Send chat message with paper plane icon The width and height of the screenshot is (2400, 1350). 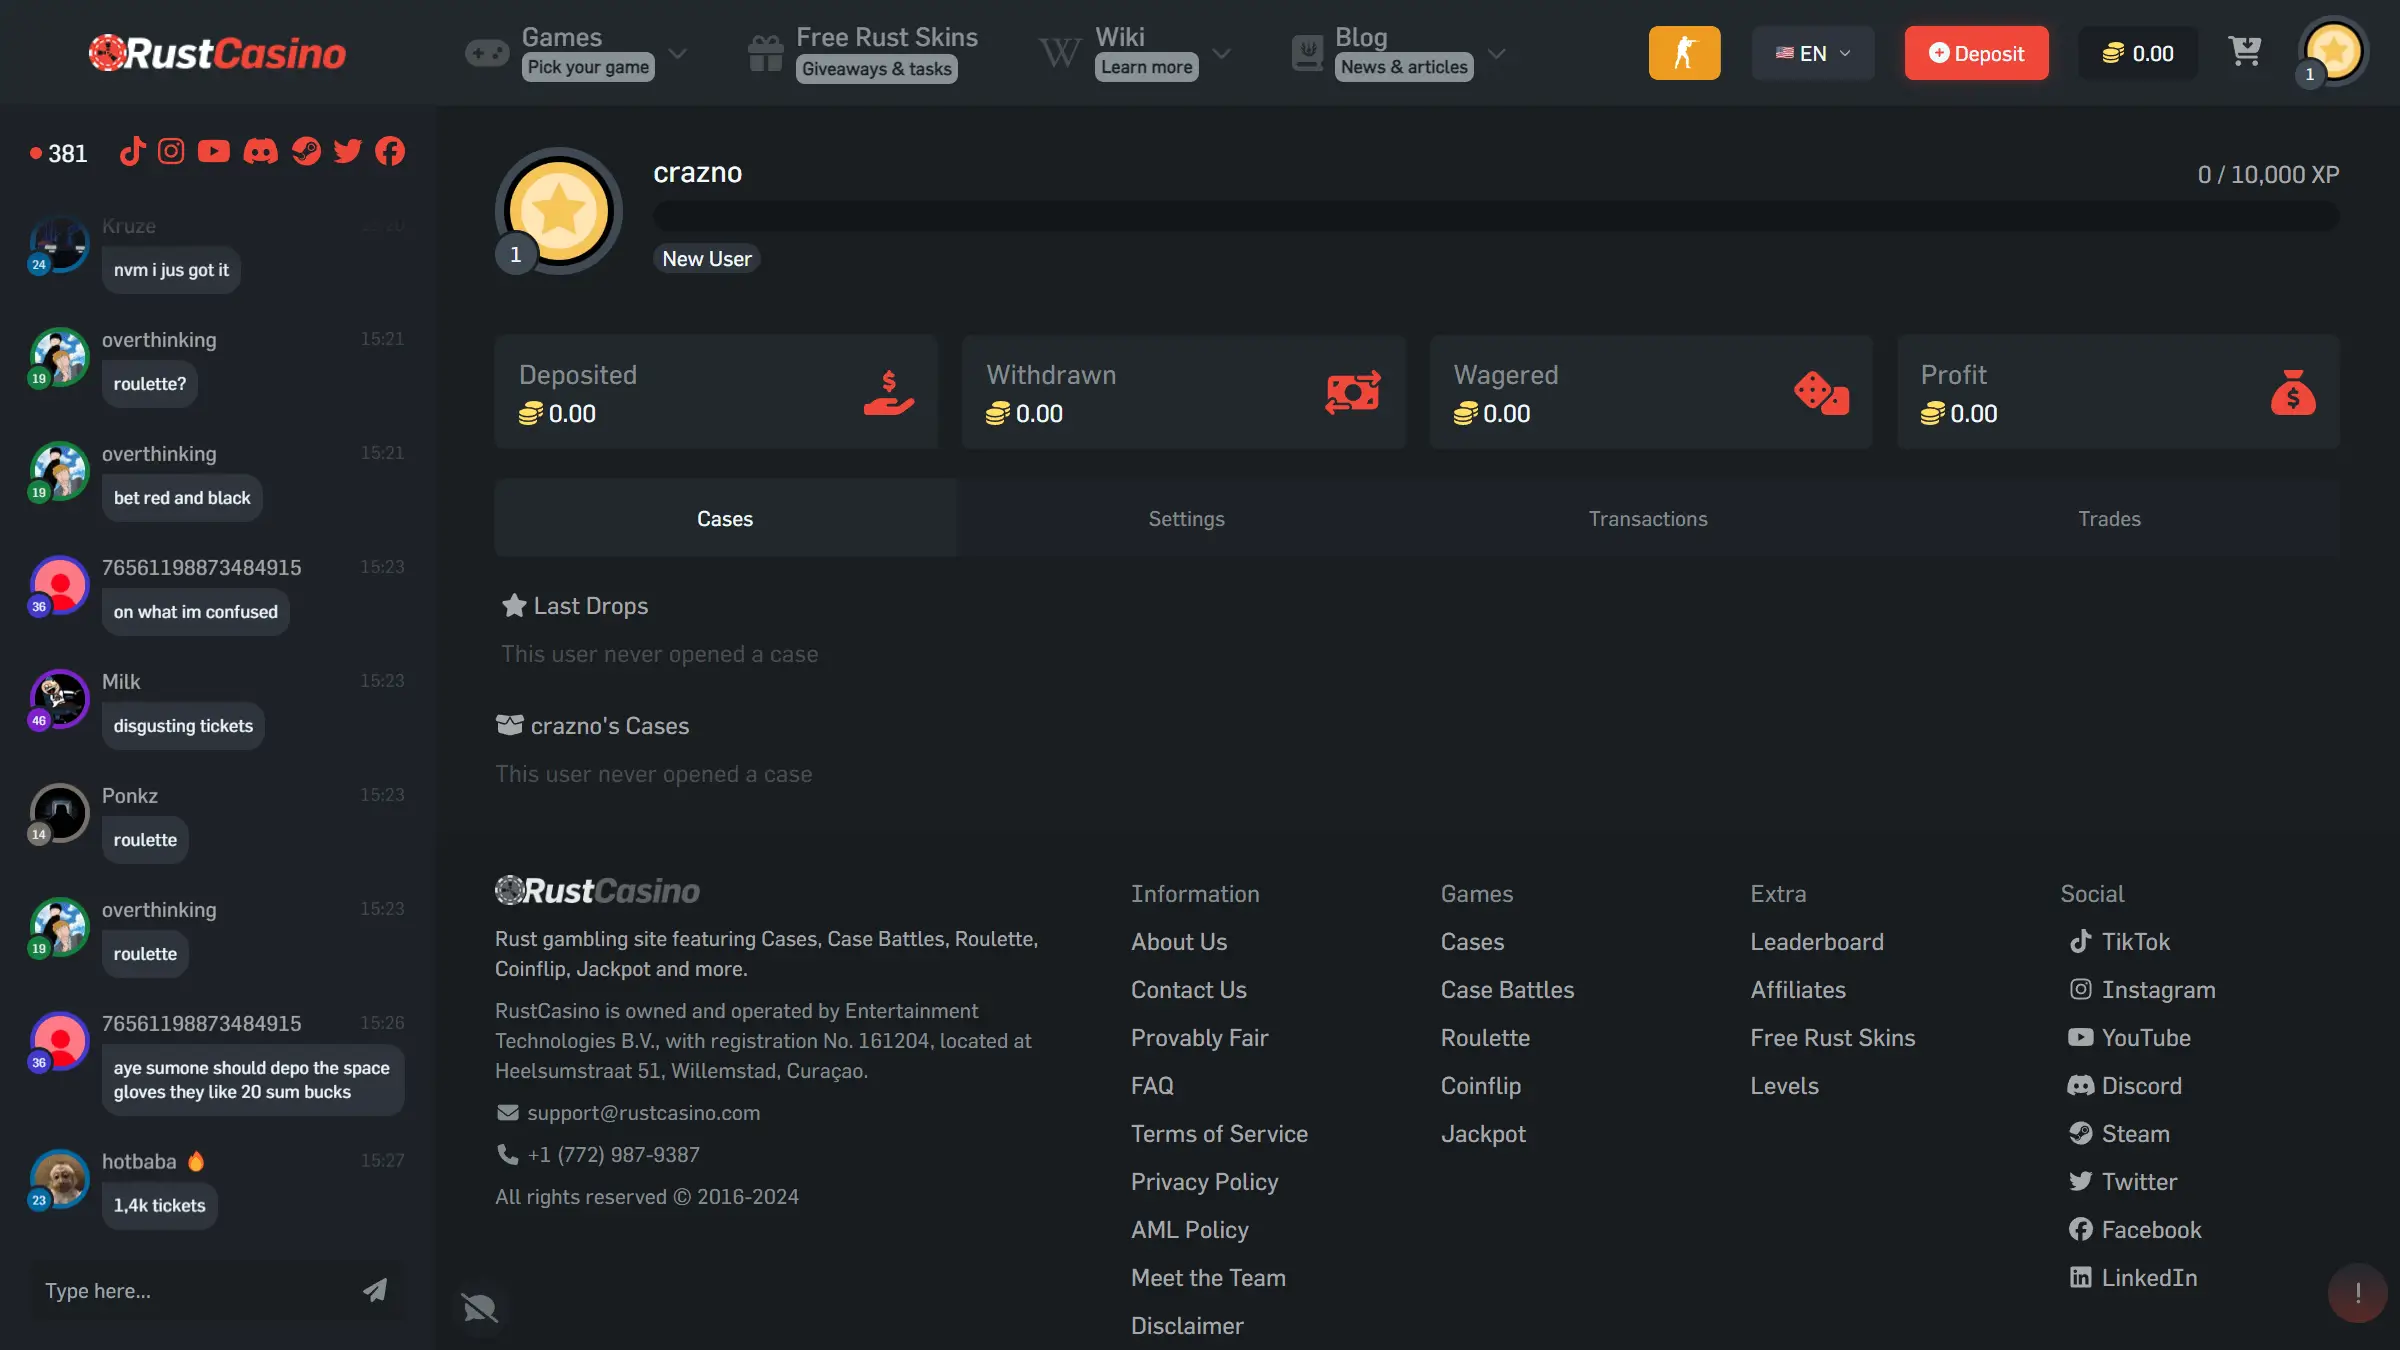(x=375, y=1290)
